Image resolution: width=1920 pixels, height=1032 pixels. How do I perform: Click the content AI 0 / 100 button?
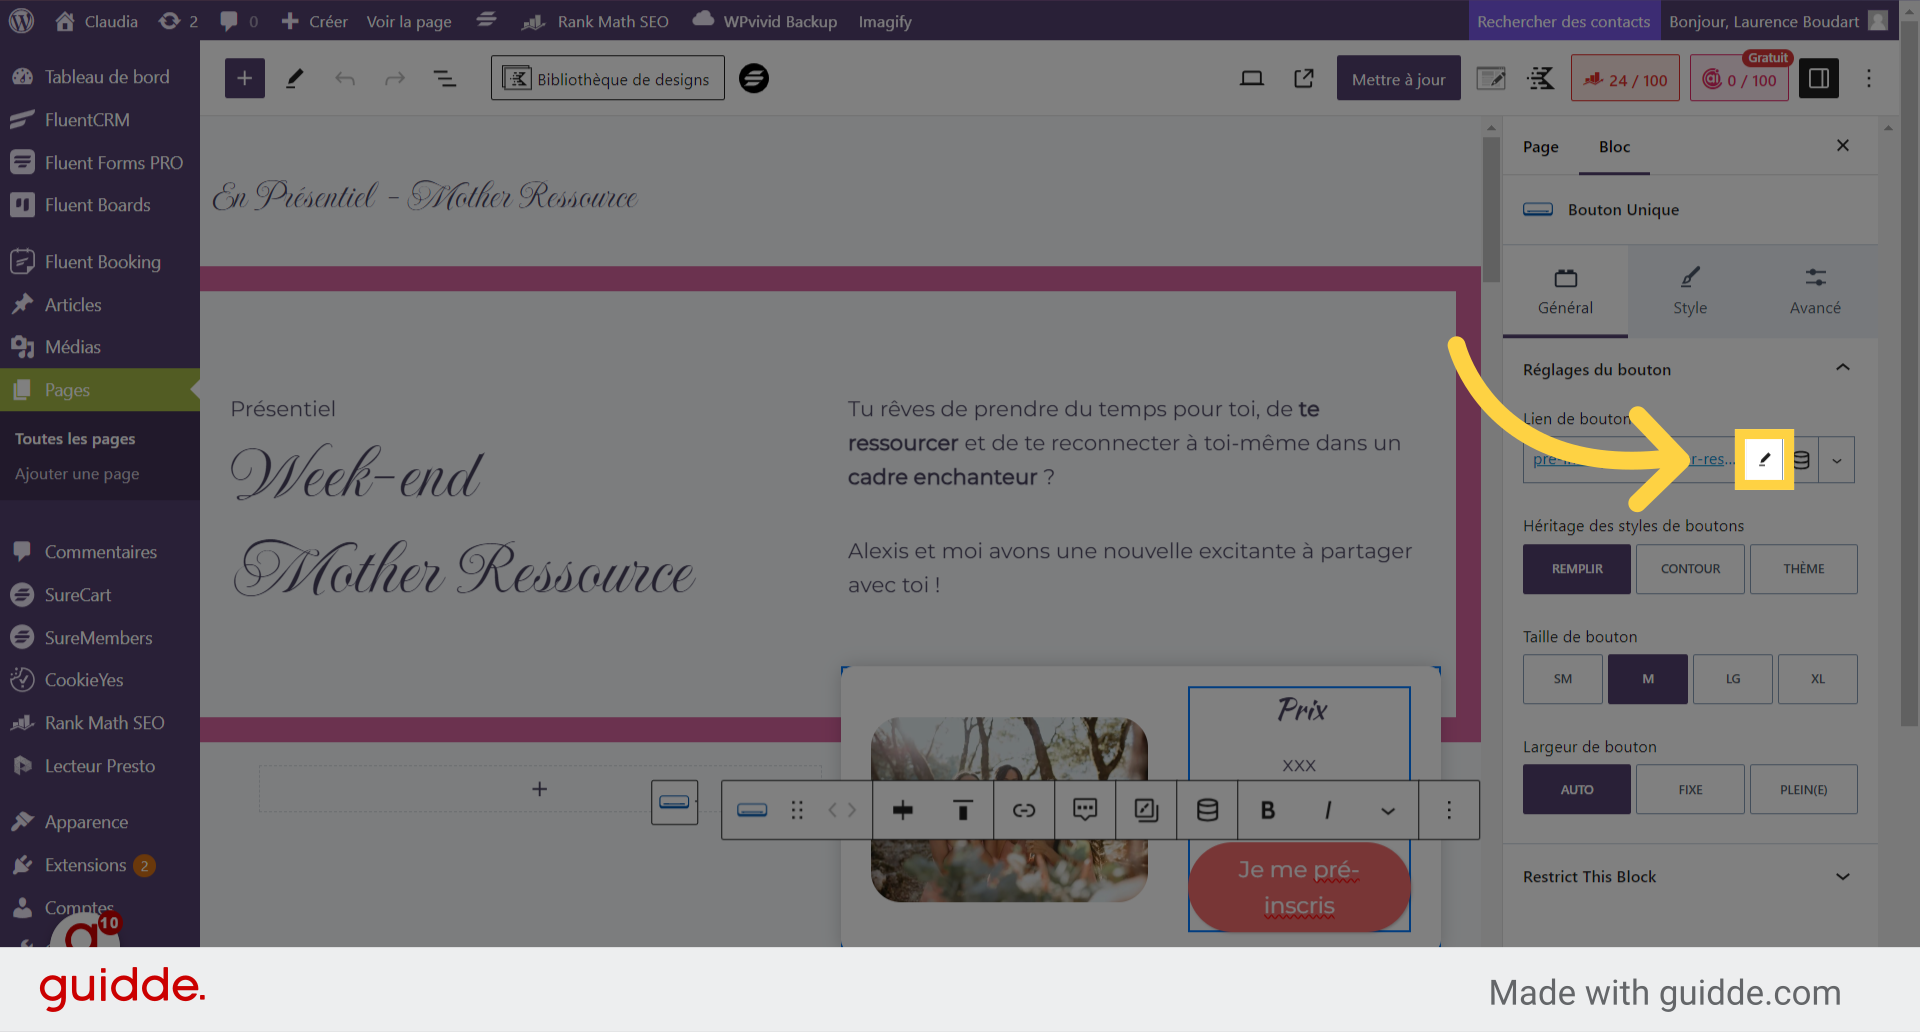1740,79
